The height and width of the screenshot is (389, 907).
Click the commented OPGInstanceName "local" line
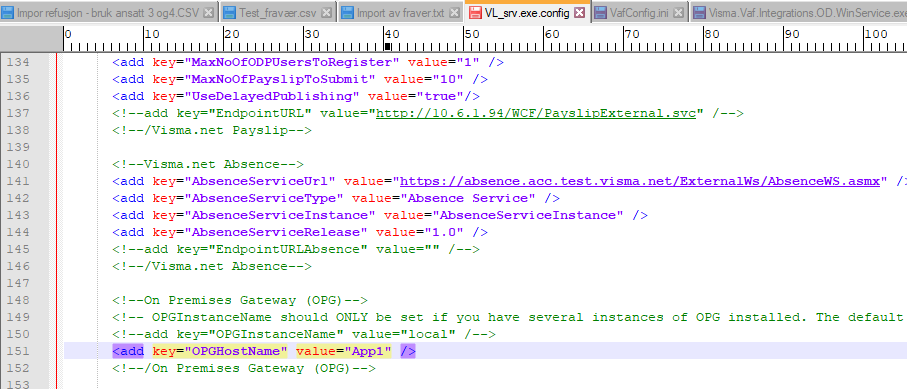304,334
